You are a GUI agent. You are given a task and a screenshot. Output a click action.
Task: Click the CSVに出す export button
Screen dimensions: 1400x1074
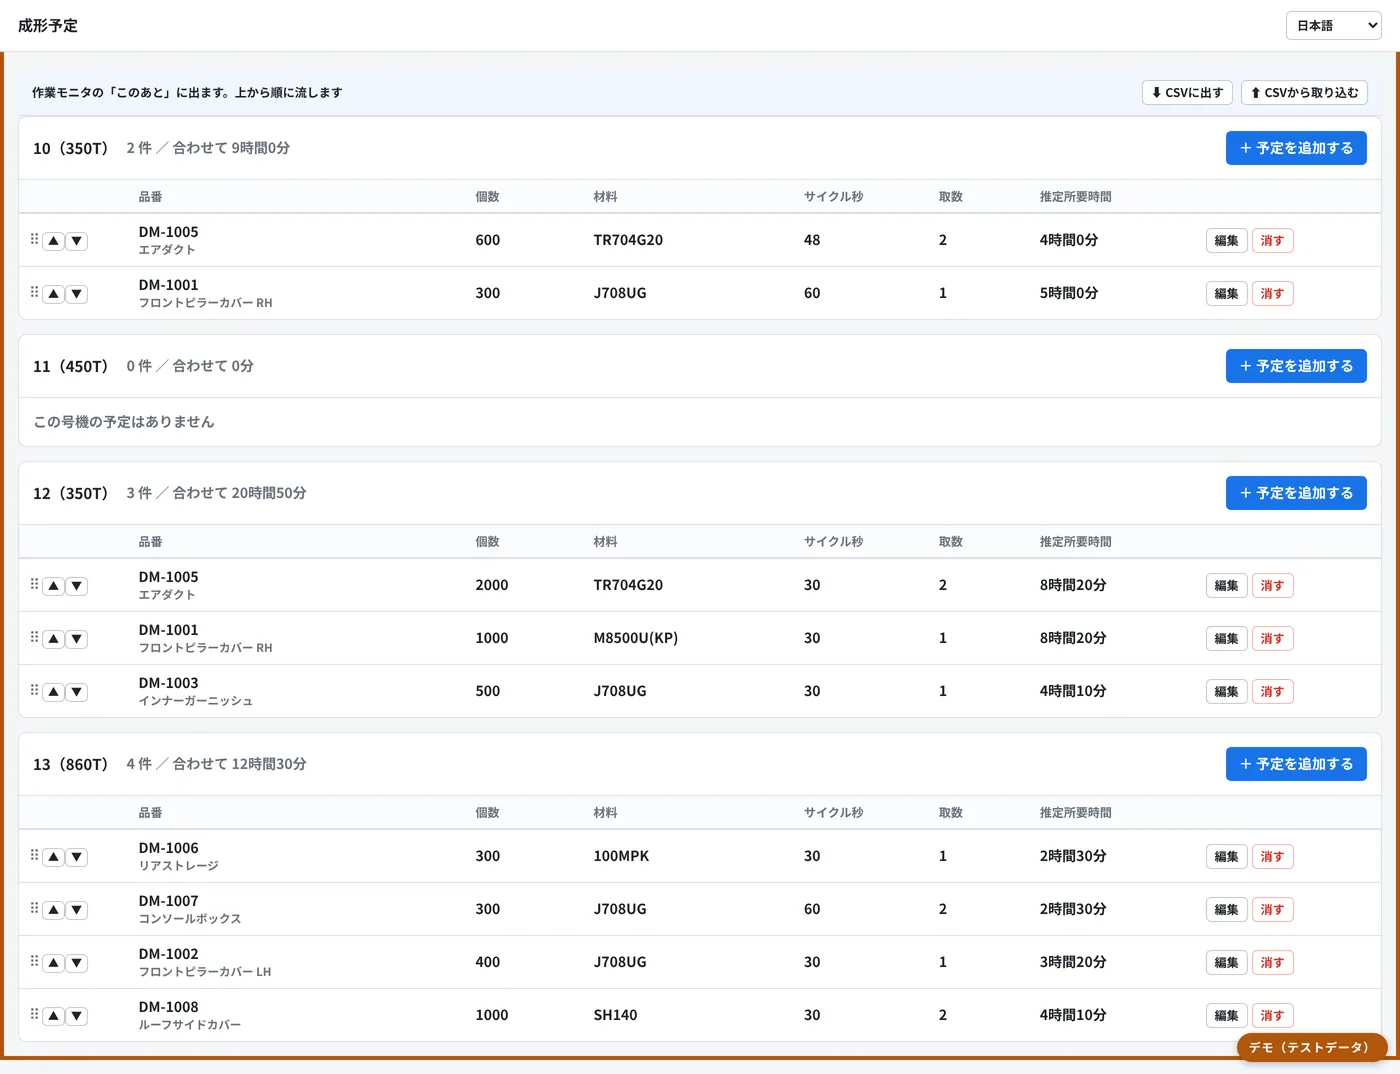pyautogui.click(x=1187, y=93)
